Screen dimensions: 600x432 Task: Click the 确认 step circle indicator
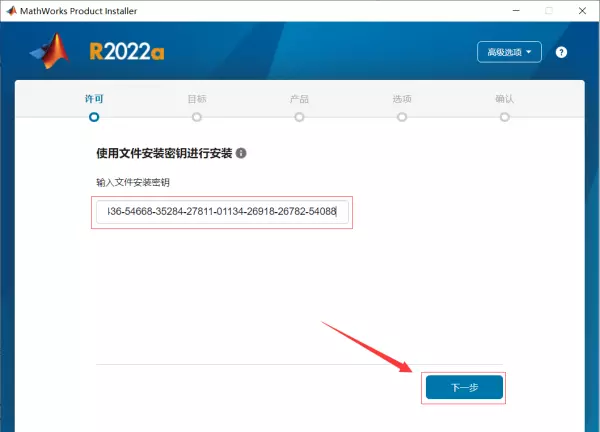[x=505, y=117]
